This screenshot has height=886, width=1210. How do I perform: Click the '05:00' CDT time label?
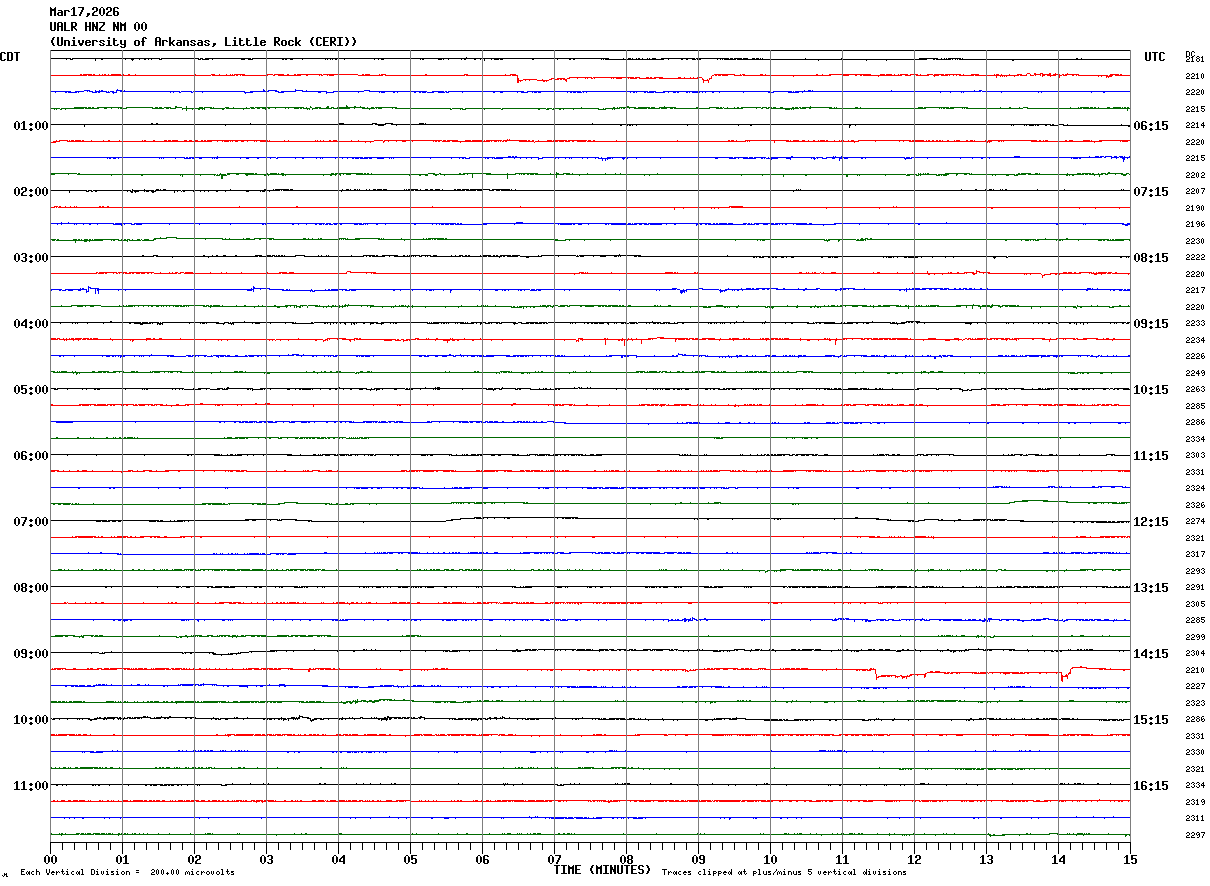[x=31, y=390]
